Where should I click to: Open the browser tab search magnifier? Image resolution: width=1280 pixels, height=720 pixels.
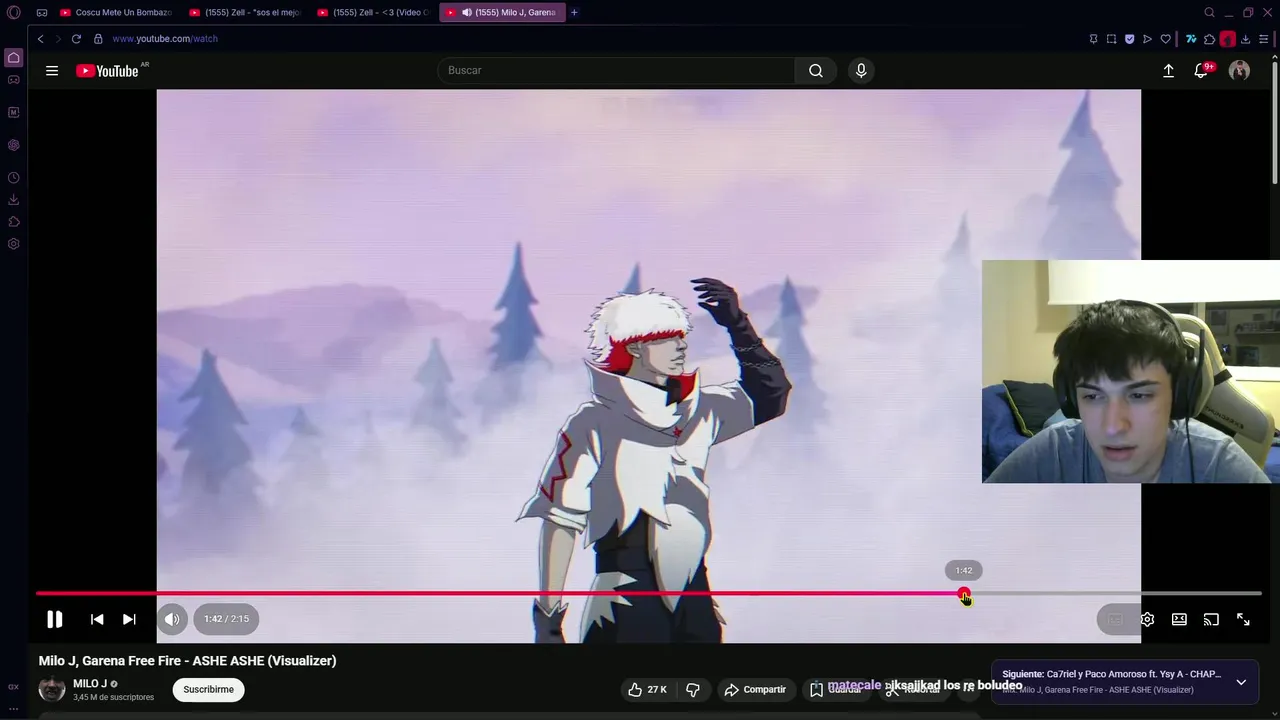[x=1209, y=12]
